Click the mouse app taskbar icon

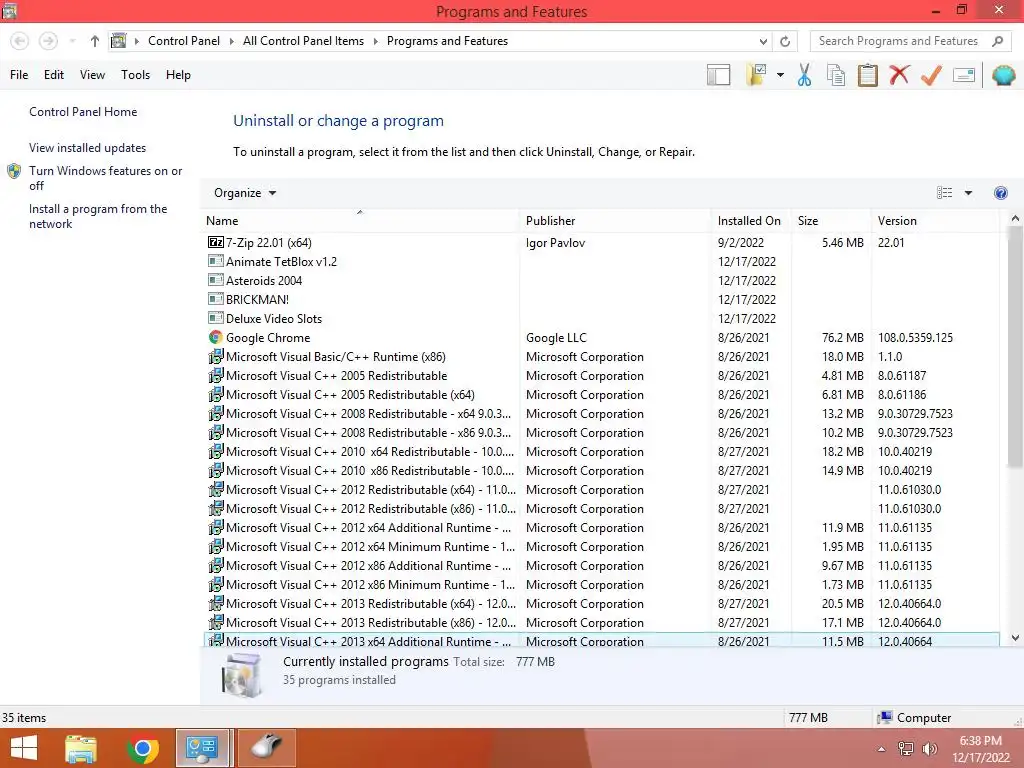[x=266, y=748]
